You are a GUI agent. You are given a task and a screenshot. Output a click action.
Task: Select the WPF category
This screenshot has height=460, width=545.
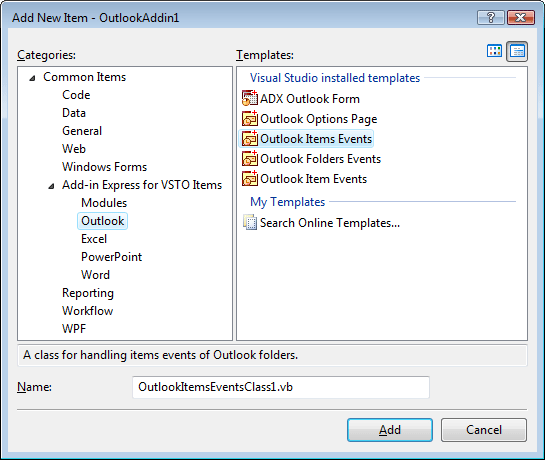click(x=74, y=329)
